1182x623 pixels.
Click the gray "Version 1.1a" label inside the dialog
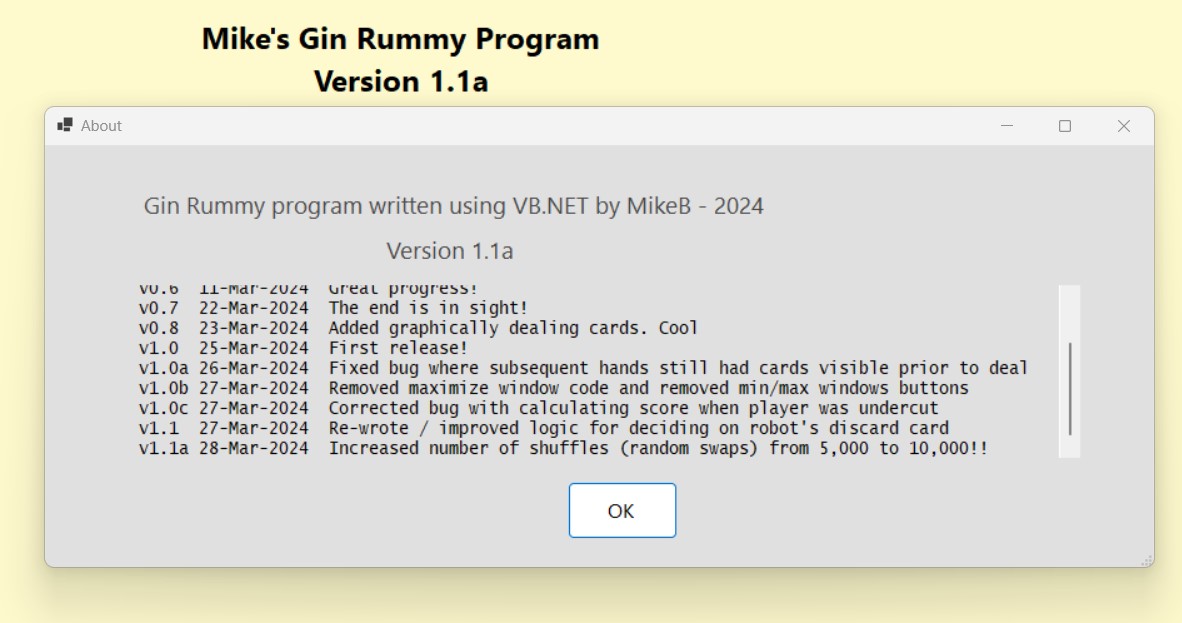(x=450, y=251)
